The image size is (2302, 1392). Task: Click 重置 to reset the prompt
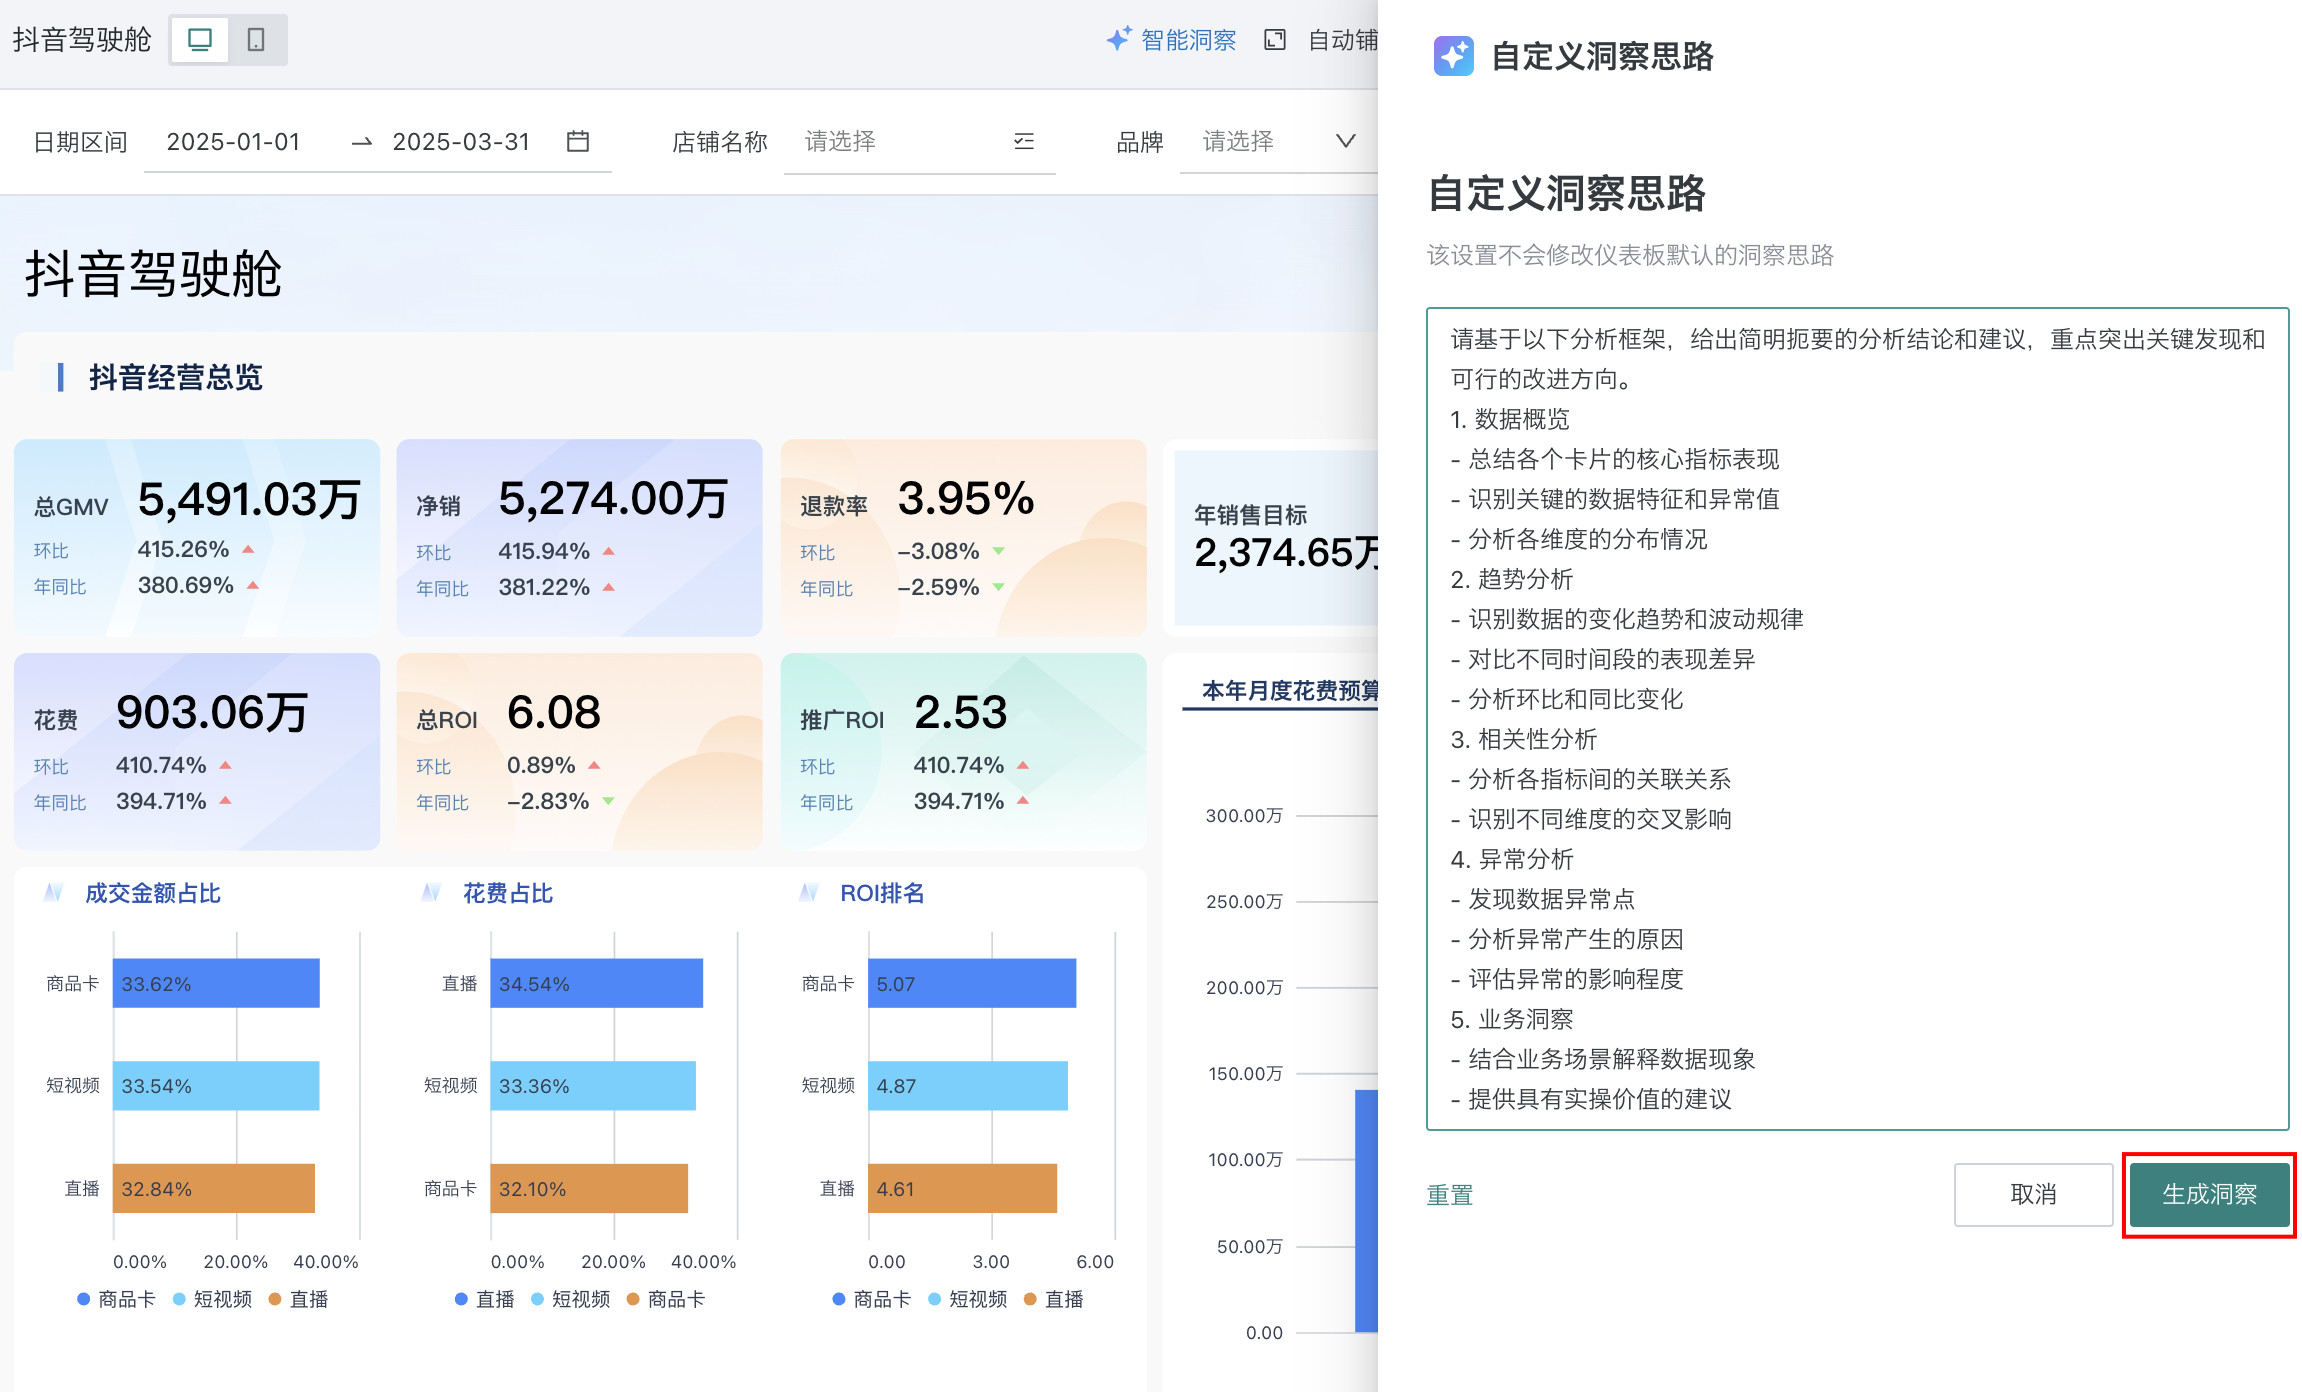(1449, 1195)
